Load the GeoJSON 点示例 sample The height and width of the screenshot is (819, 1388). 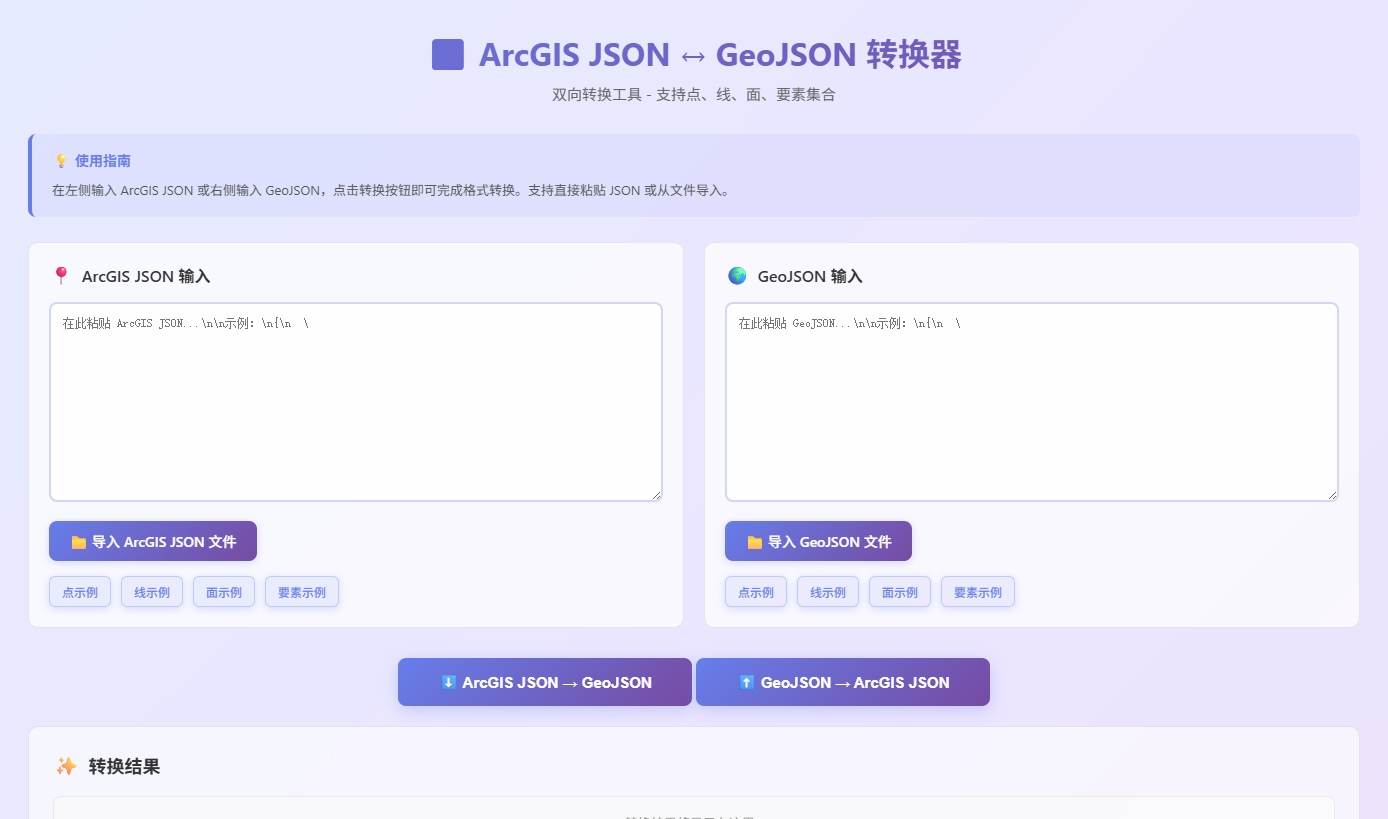point(756,592)
